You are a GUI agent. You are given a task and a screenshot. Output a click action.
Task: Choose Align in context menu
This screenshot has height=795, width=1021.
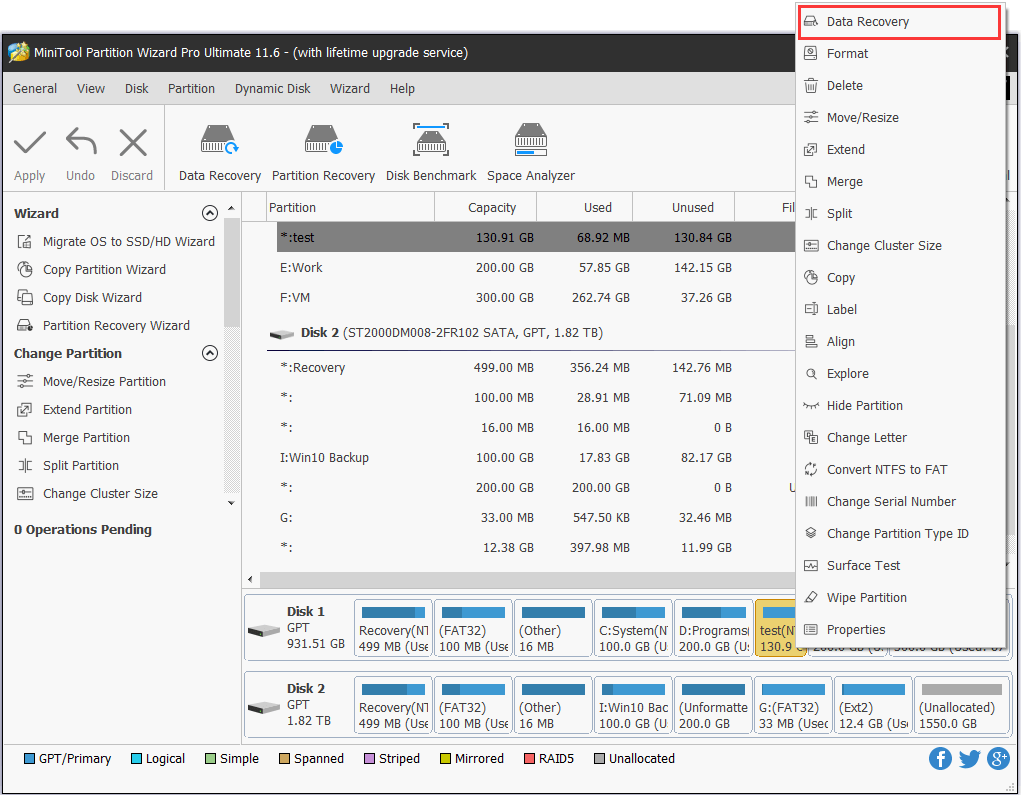(x=899, y=341)
